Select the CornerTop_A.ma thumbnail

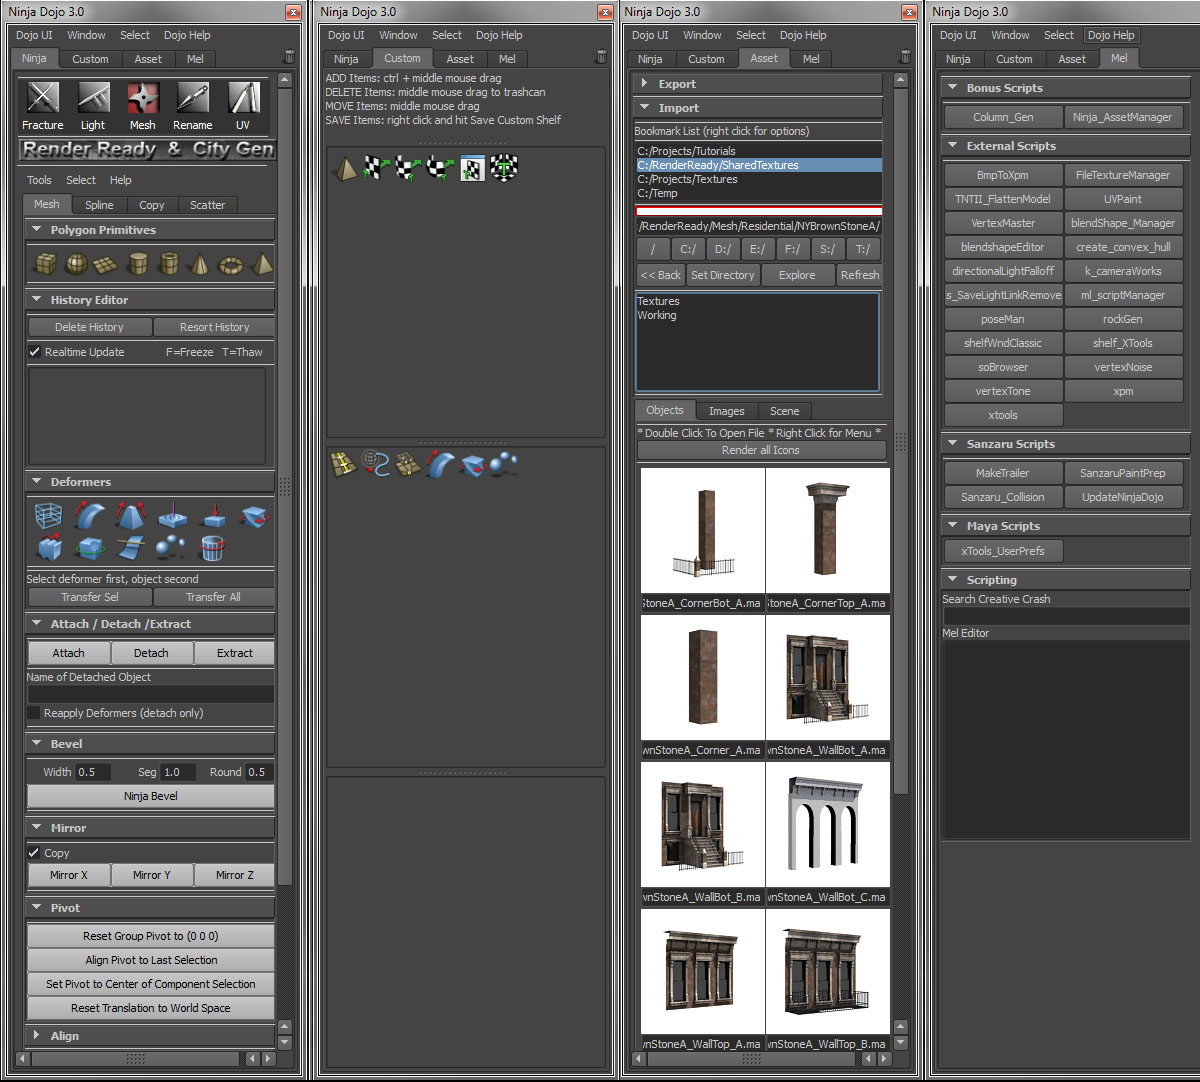coord(828,532)
